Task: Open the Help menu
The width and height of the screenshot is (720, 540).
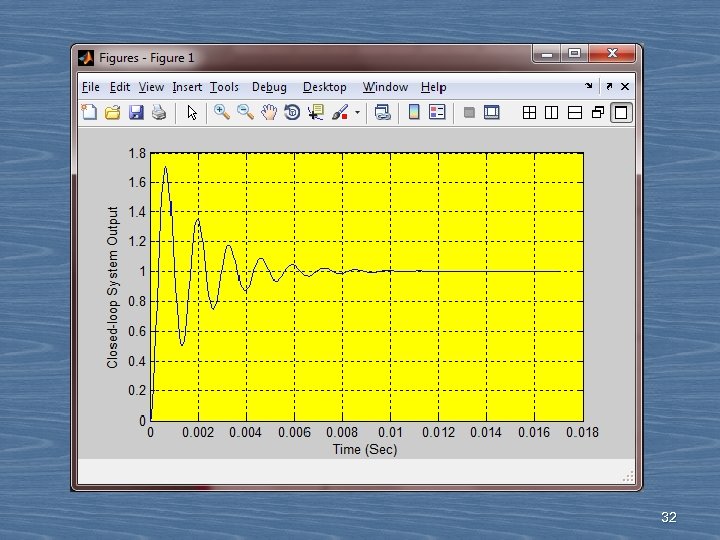Action: pos(433,87)
